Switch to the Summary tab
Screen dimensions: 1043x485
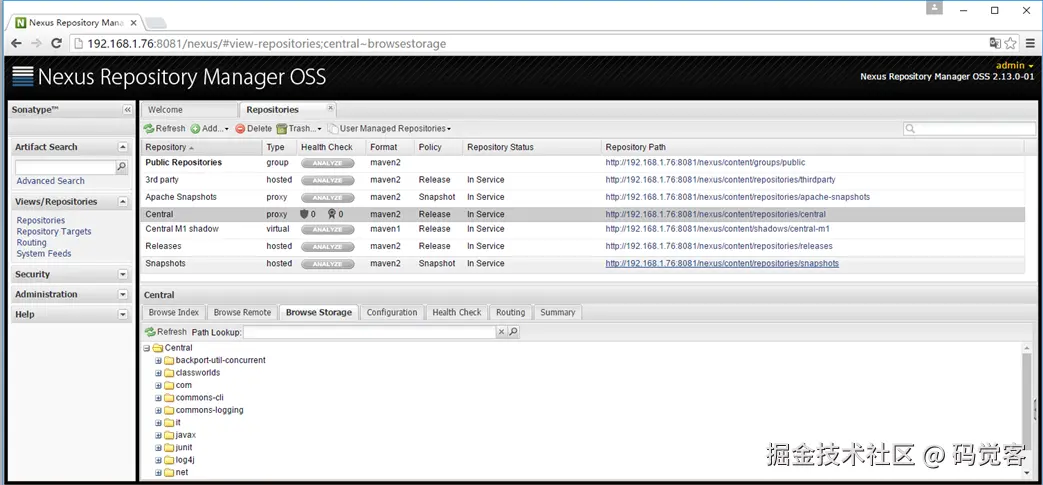click(x=557, y=312)
